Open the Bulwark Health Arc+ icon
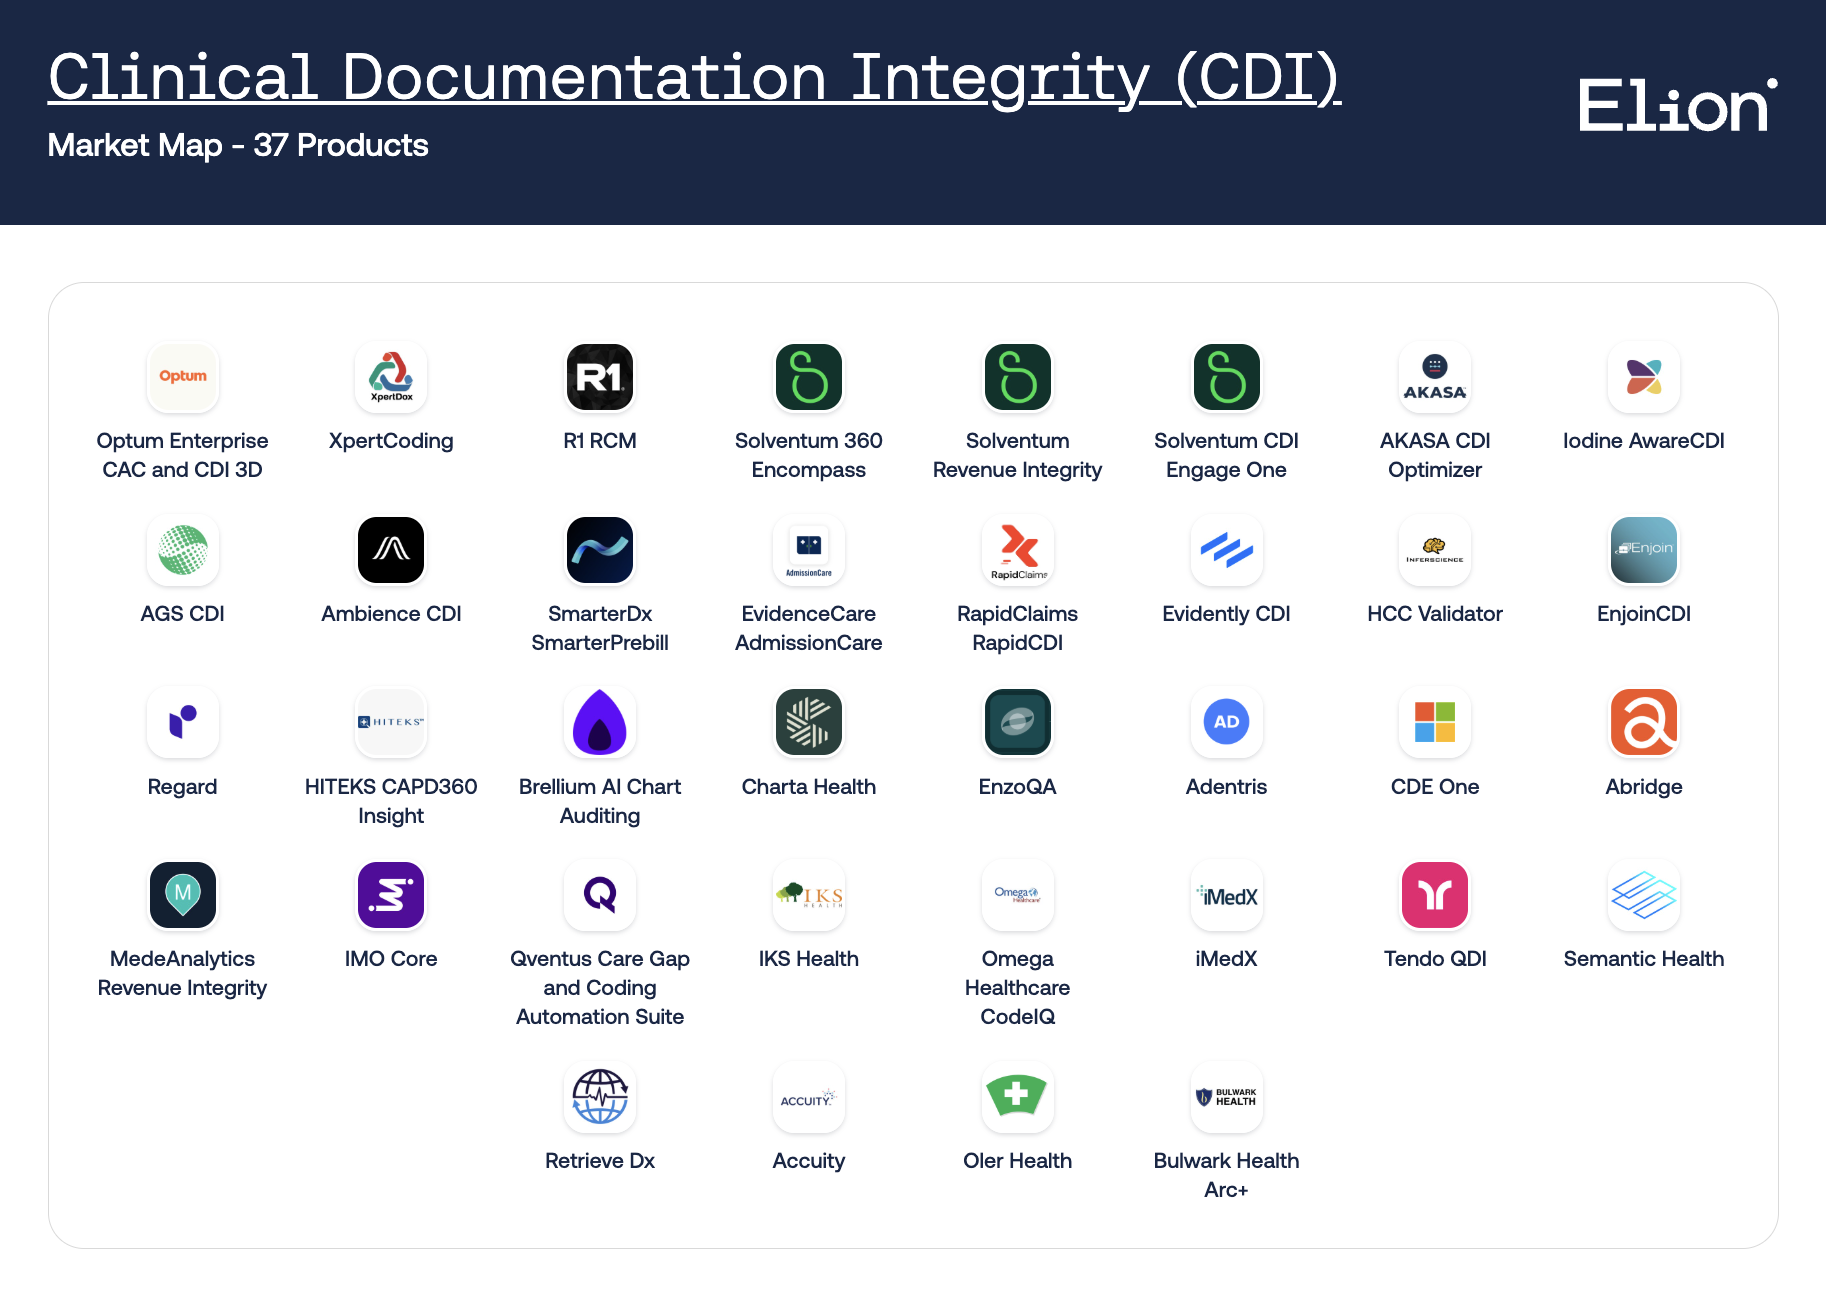1826x1300 pixels. pyautogui.click(x=1227, y=1097)
